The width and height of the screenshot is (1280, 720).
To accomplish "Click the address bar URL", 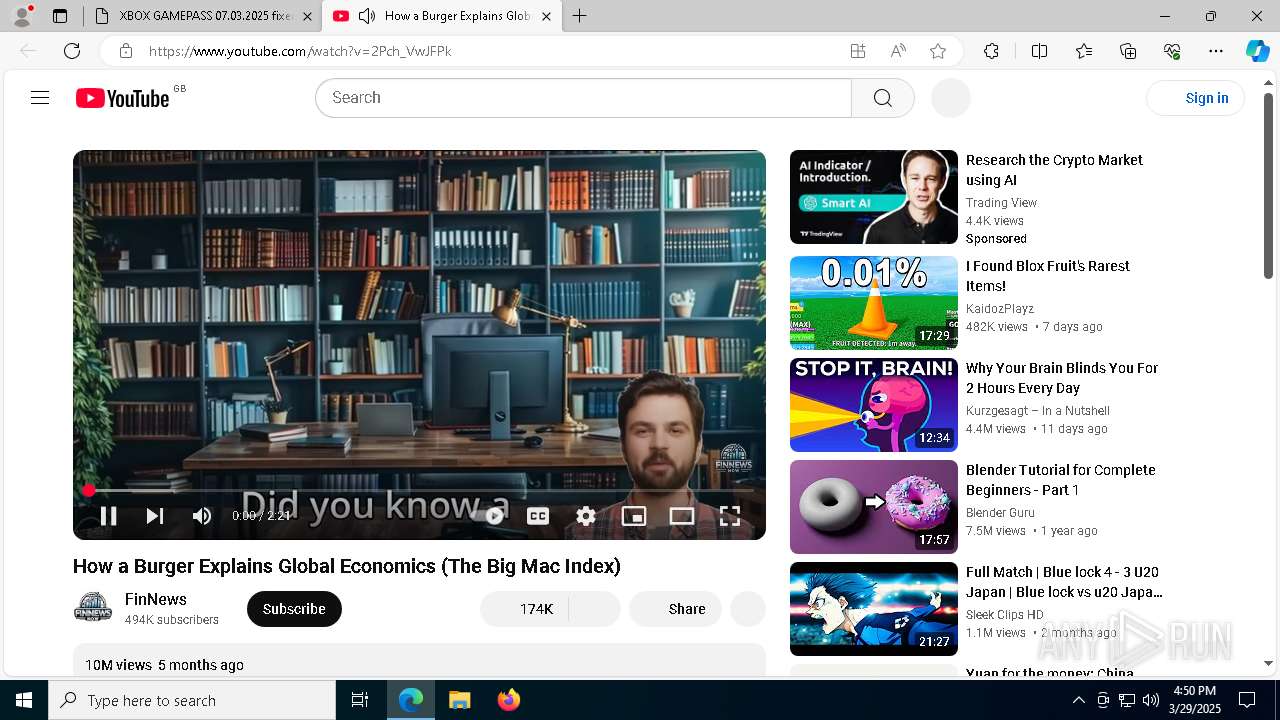I will click(x=300, y=51).
